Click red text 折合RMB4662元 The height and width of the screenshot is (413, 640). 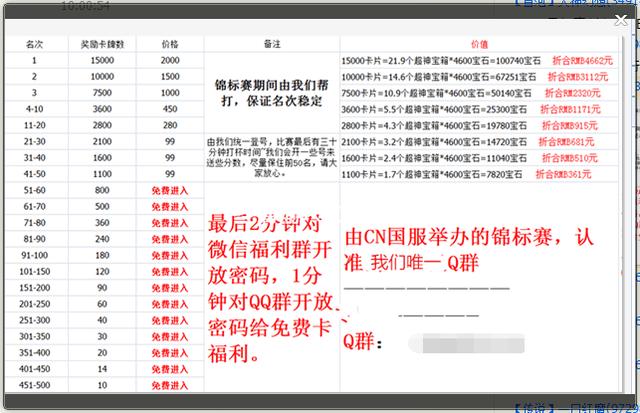point(582,61)
